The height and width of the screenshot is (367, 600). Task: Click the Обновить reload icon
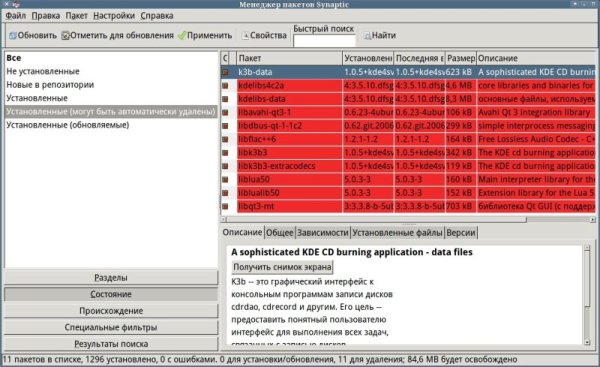coord(13,36)
